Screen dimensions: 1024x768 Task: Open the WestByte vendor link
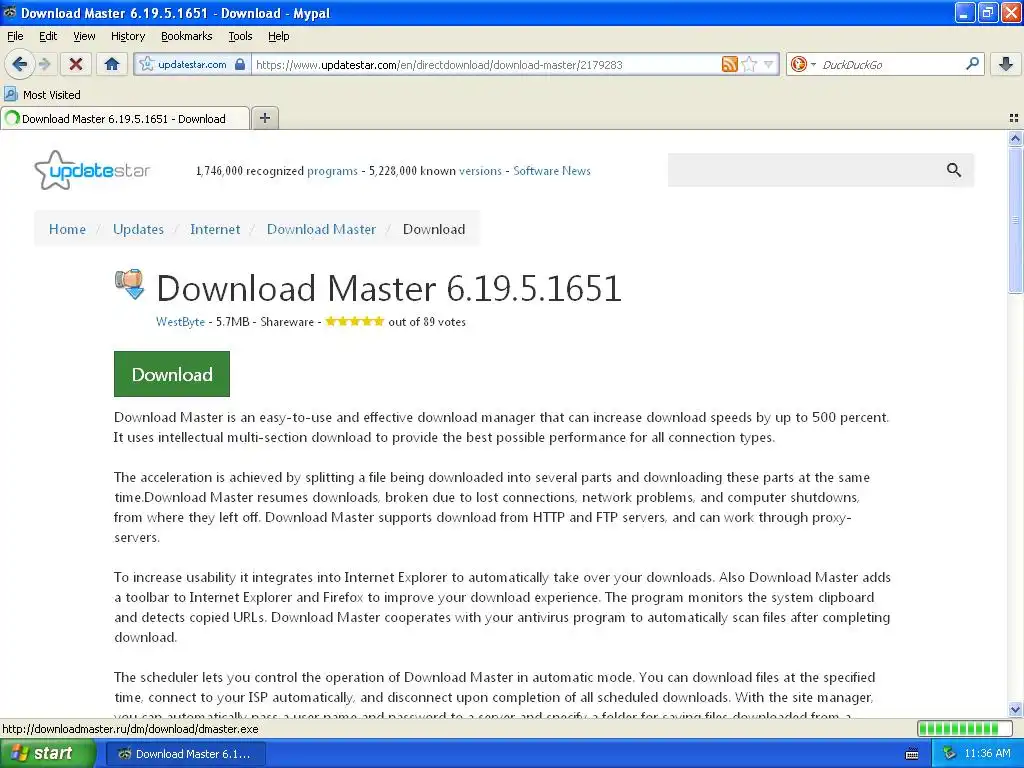180,322
